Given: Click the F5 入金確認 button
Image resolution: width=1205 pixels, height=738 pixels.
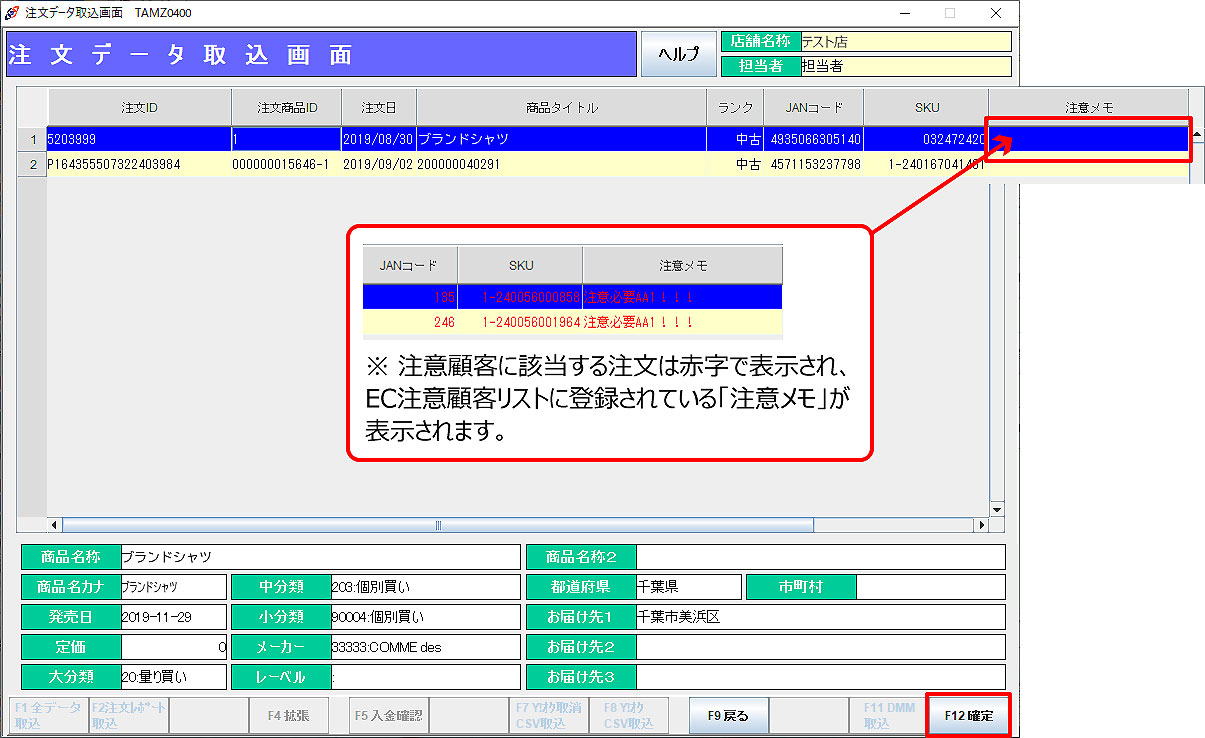Looking at the screenshot, I should point(388,716).
